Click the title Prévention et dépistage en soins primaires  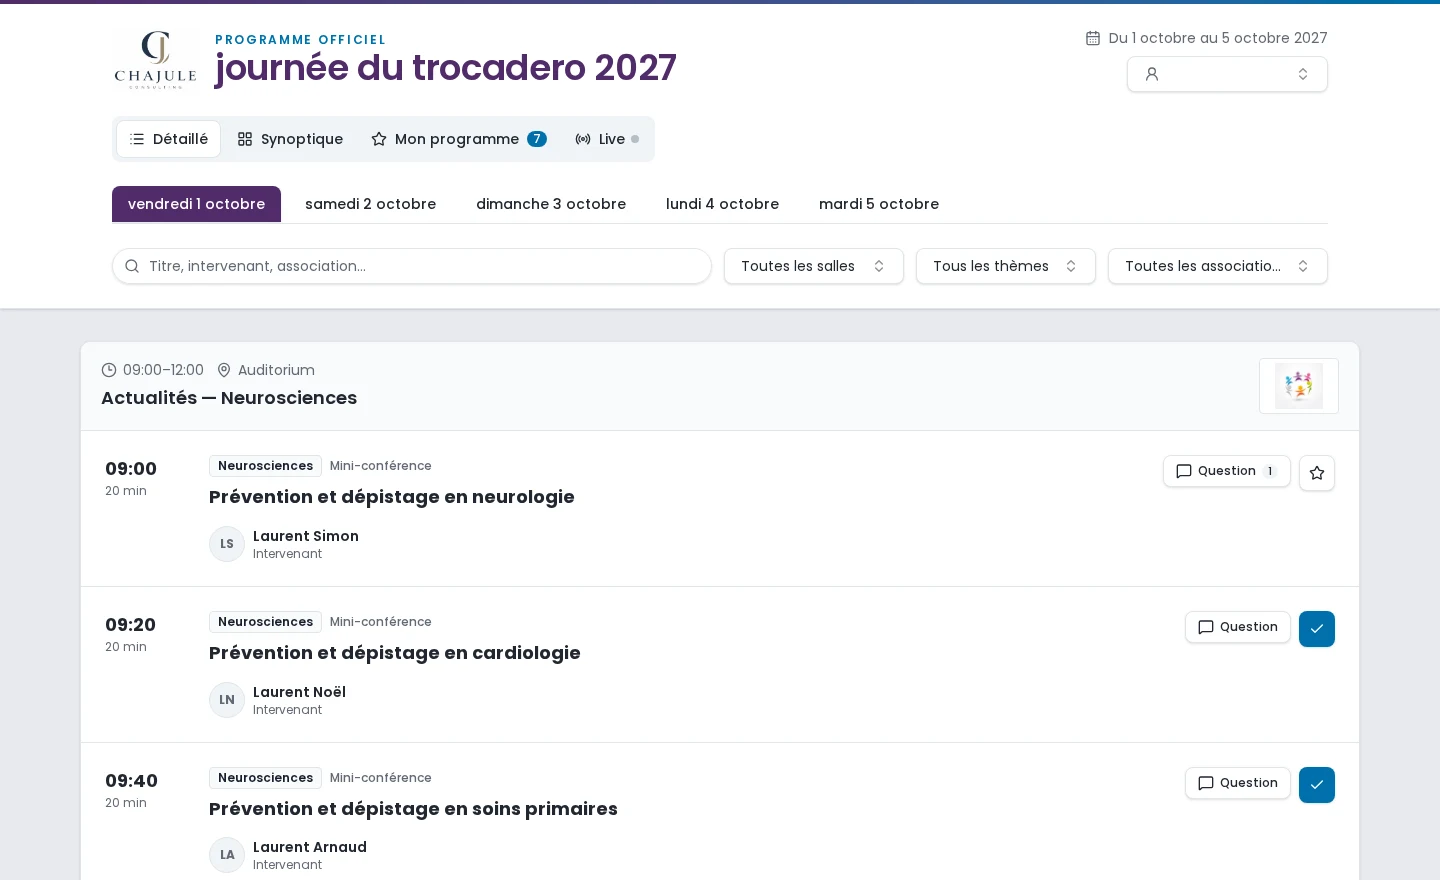(x=413, y=809)
